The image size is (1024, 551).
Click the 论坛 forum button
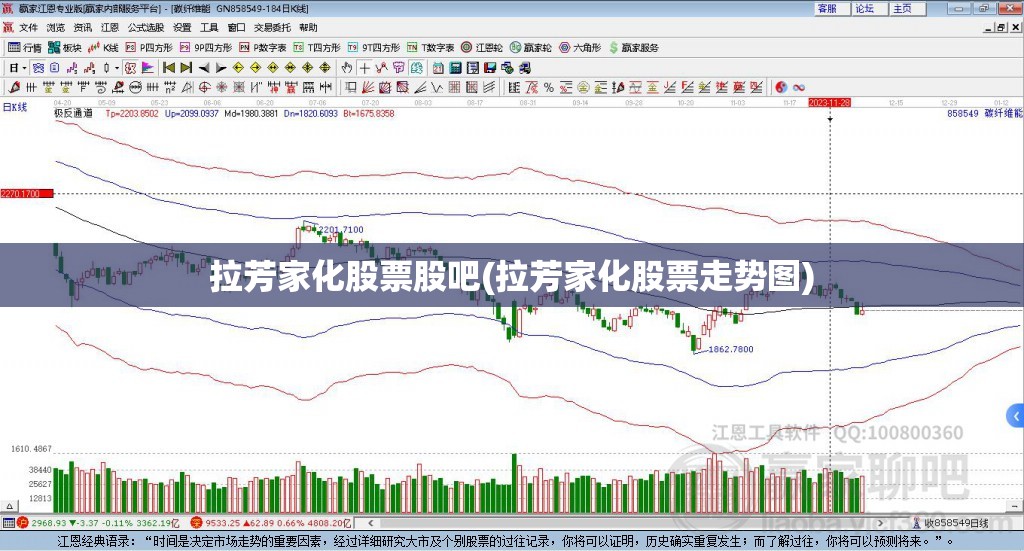tap(870, 8)
